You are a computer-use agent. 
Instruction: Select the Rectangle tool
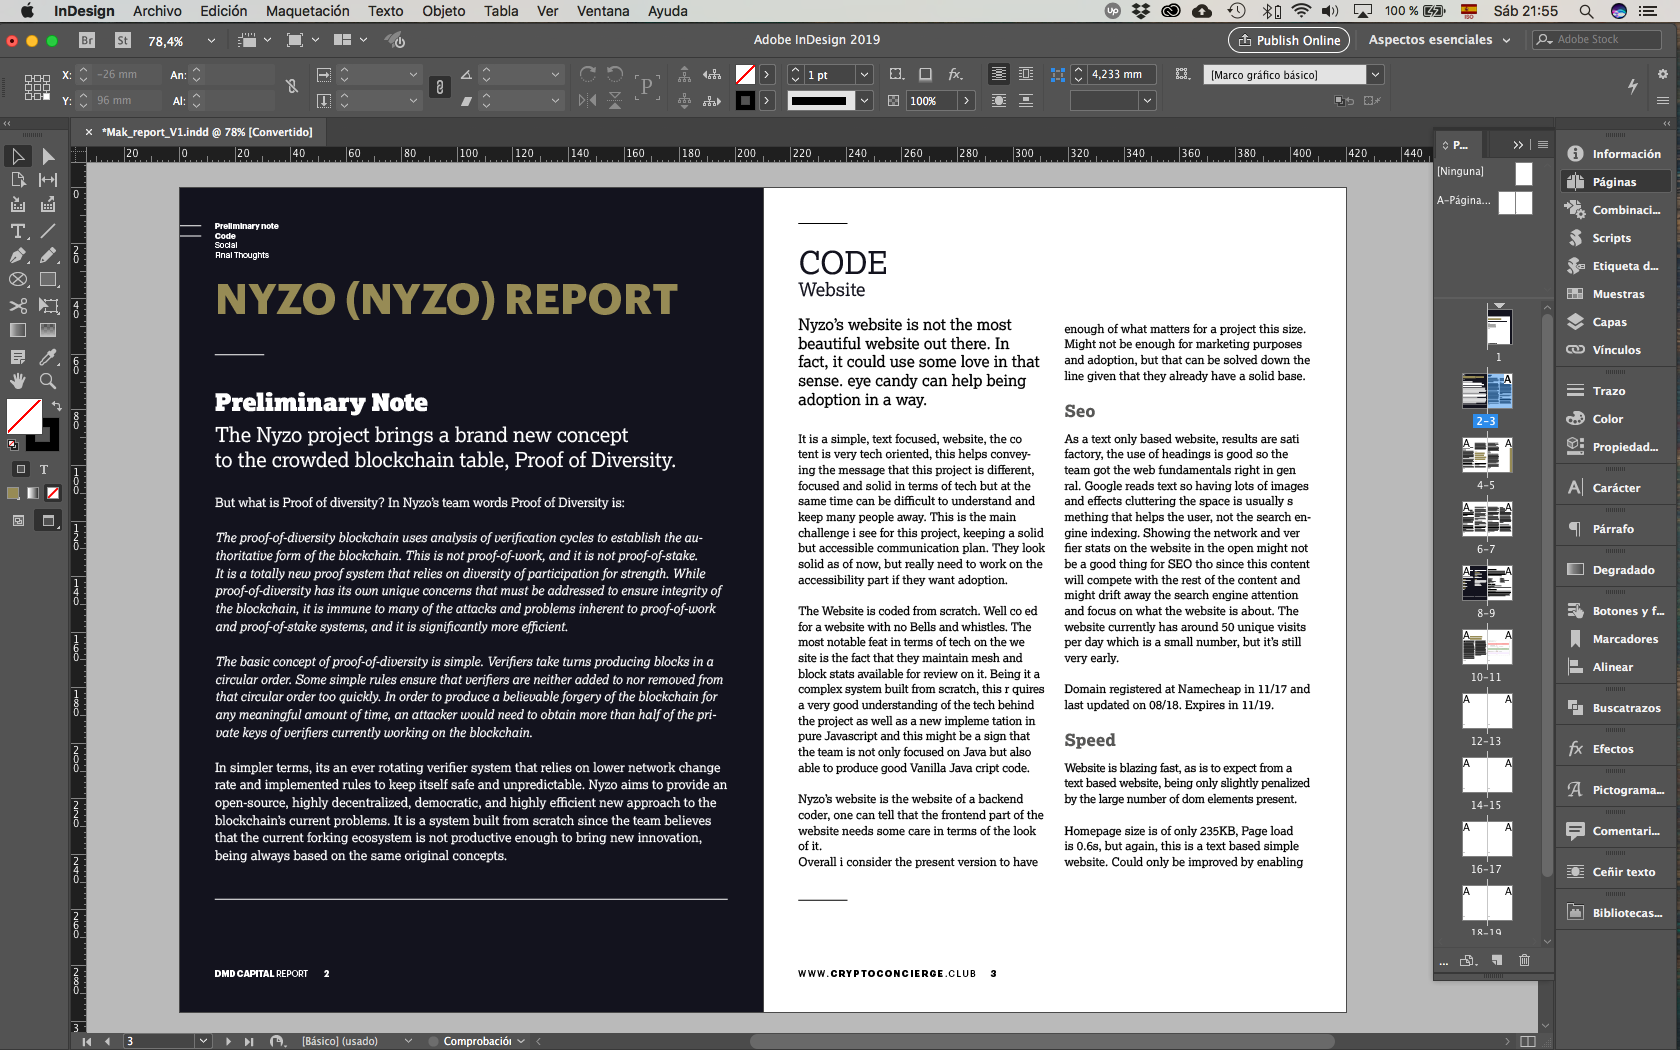[x=48, y=280]
